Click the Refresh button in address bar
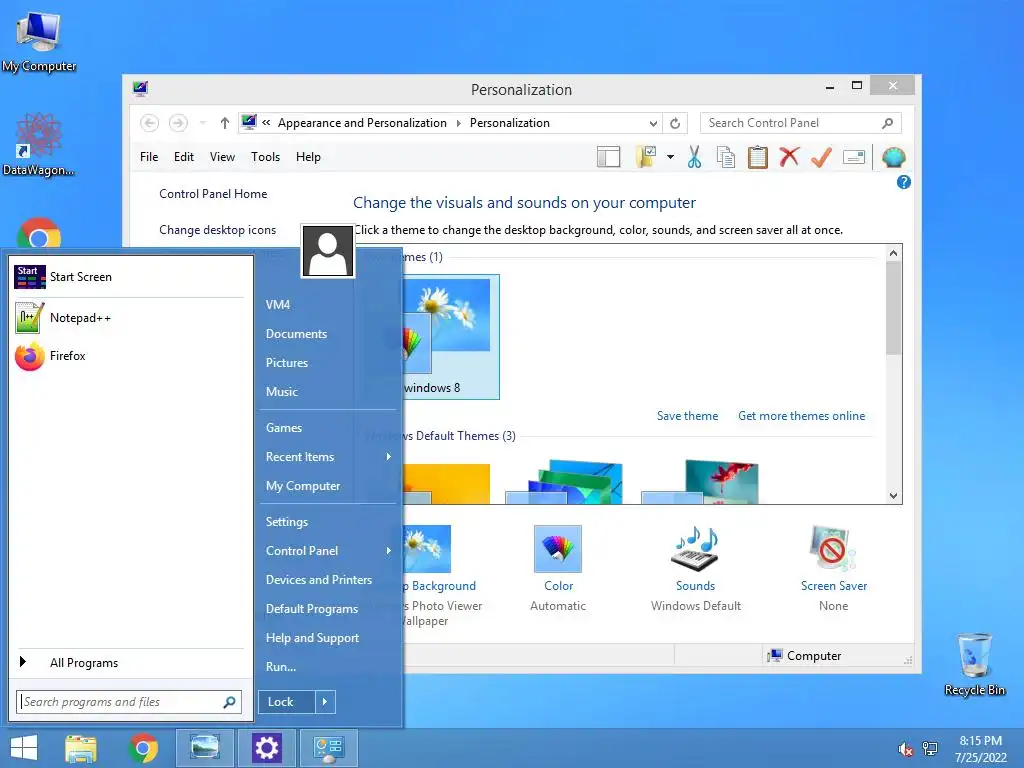The image size is (1024, 768). [675, 123]
